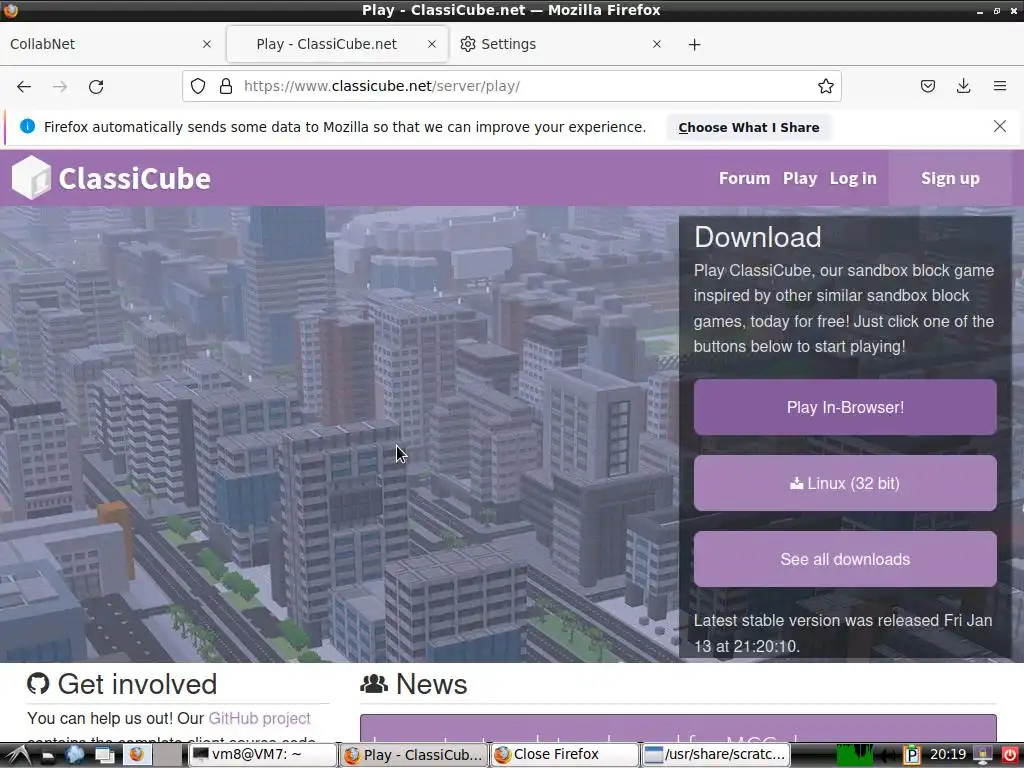1024x768 pixels.
Task: Switch to vm8@VM7 terminal in taskbar
Action: tap(263, 755)
